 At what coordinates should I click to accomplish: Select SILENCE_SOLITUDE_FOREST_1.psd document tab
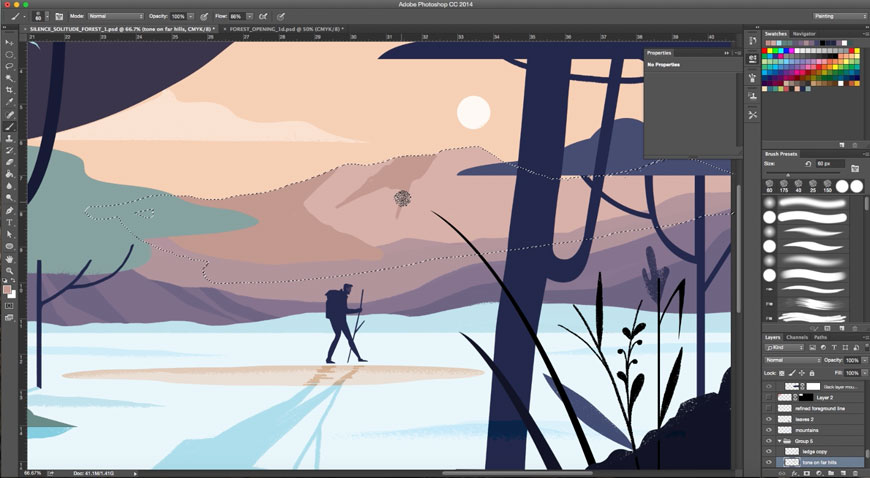[x=121, y=28]
